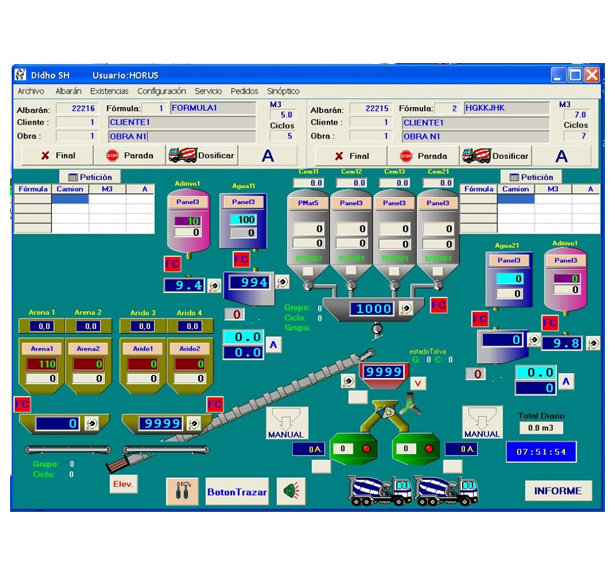Click the left MANUAL hopper icon
615x574 pixels.
[287, 423]
